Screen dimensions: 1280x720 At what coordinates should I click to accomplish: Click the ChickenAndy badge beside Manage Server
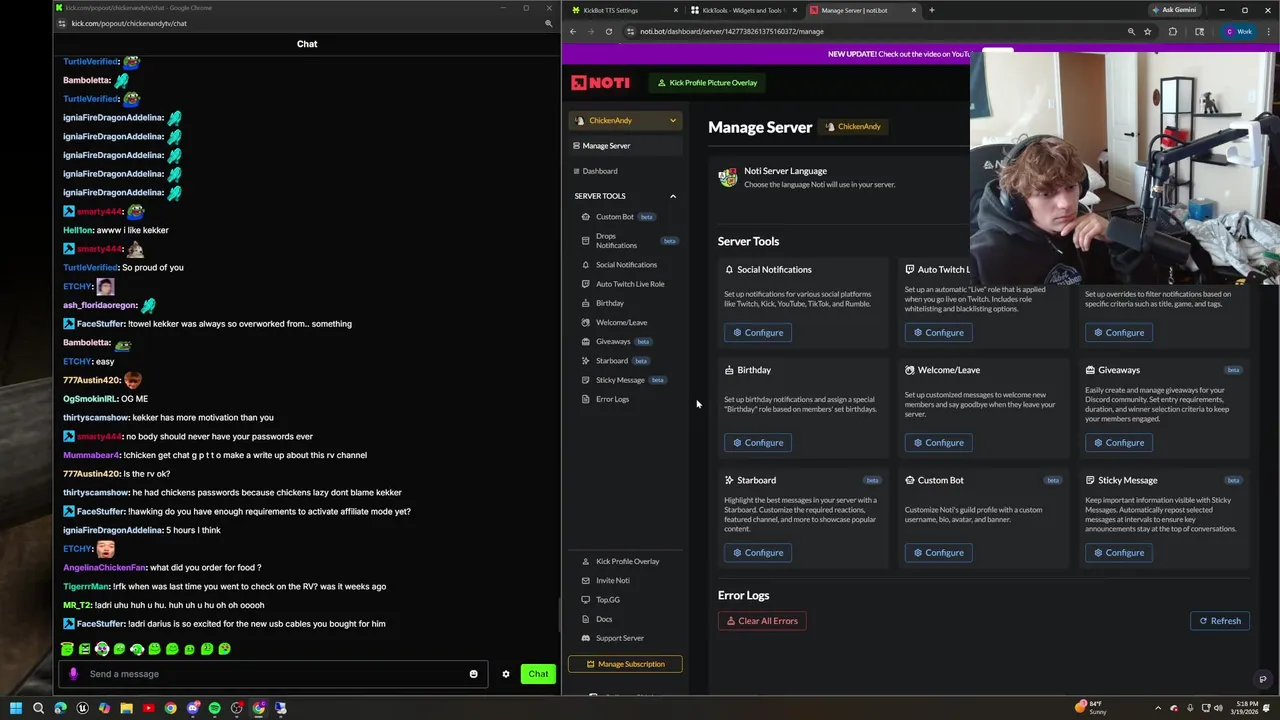pos(853,127)
